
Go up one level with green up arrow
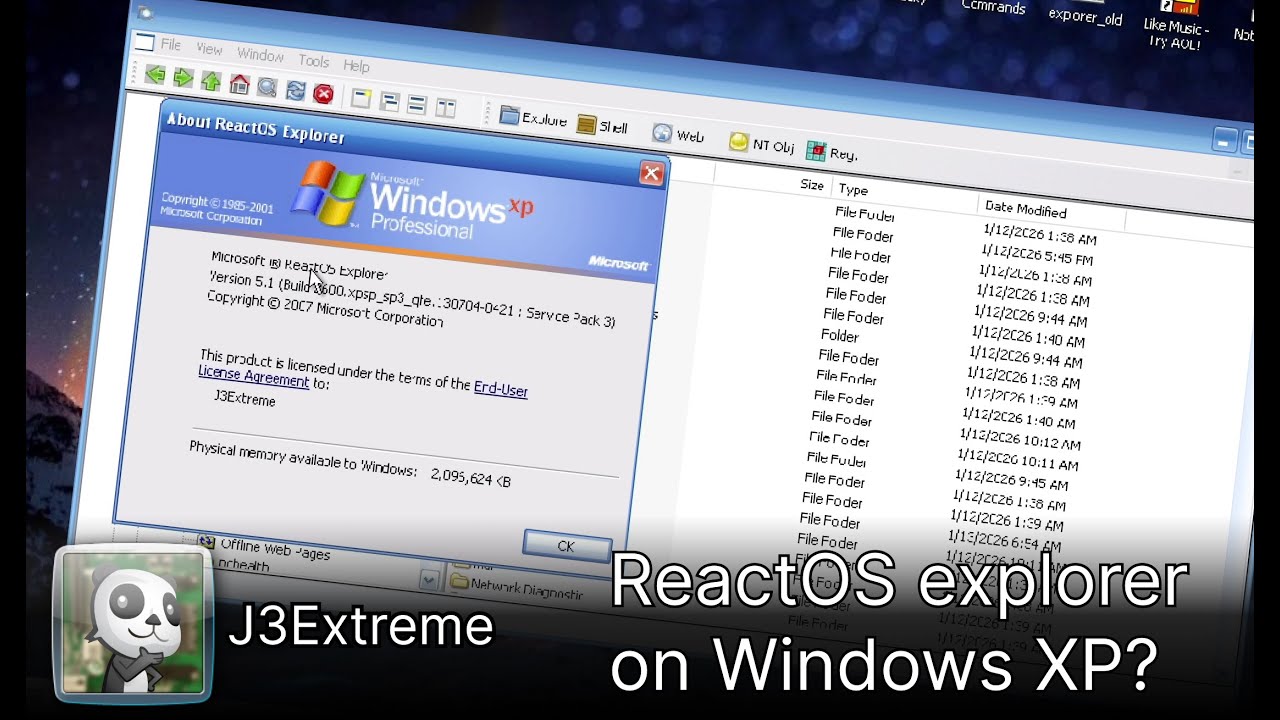click(211, 80)
